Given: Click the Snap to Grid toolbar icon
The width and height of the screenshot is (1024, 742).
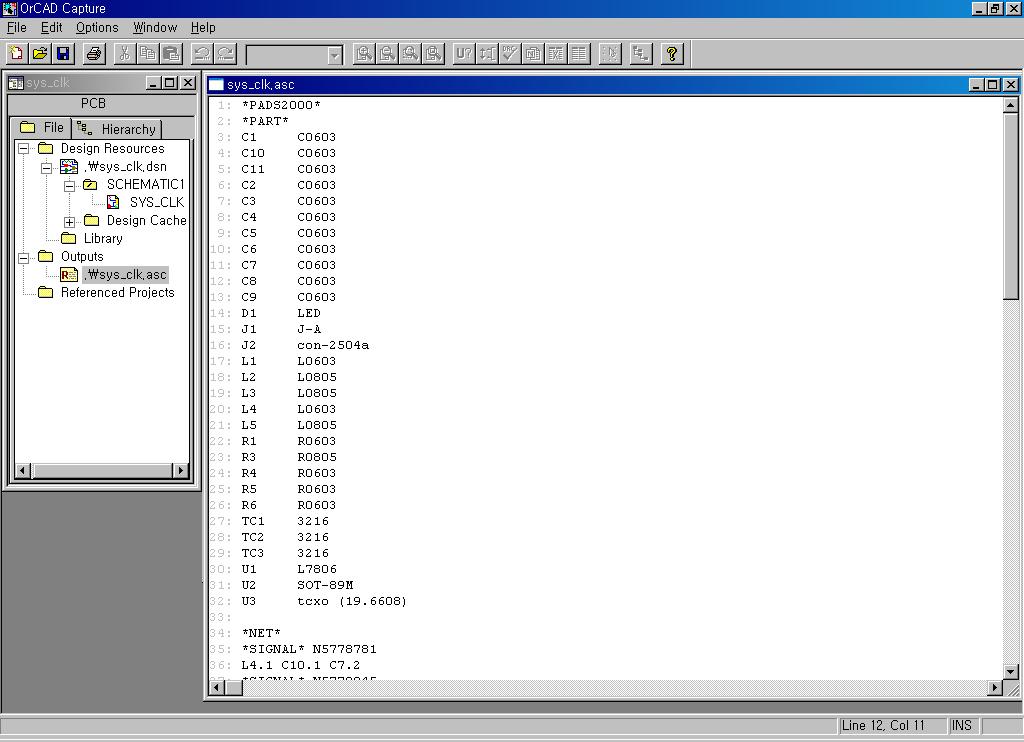Looking at the screenshot, I should click(610, 54).
